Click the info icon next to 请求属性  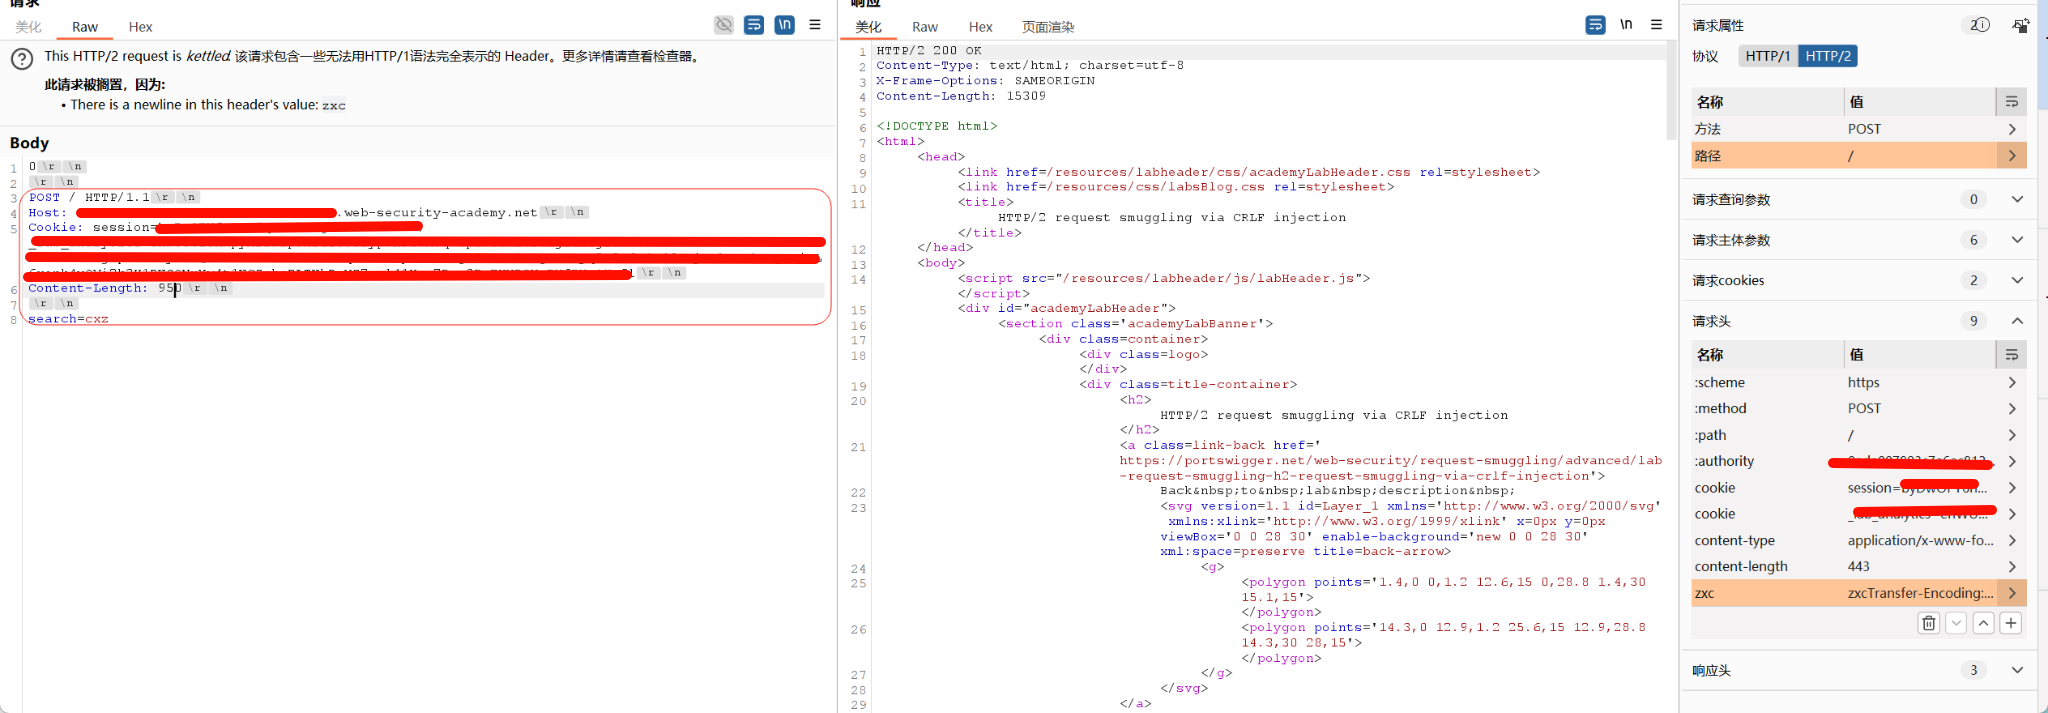coord(1980,25)
